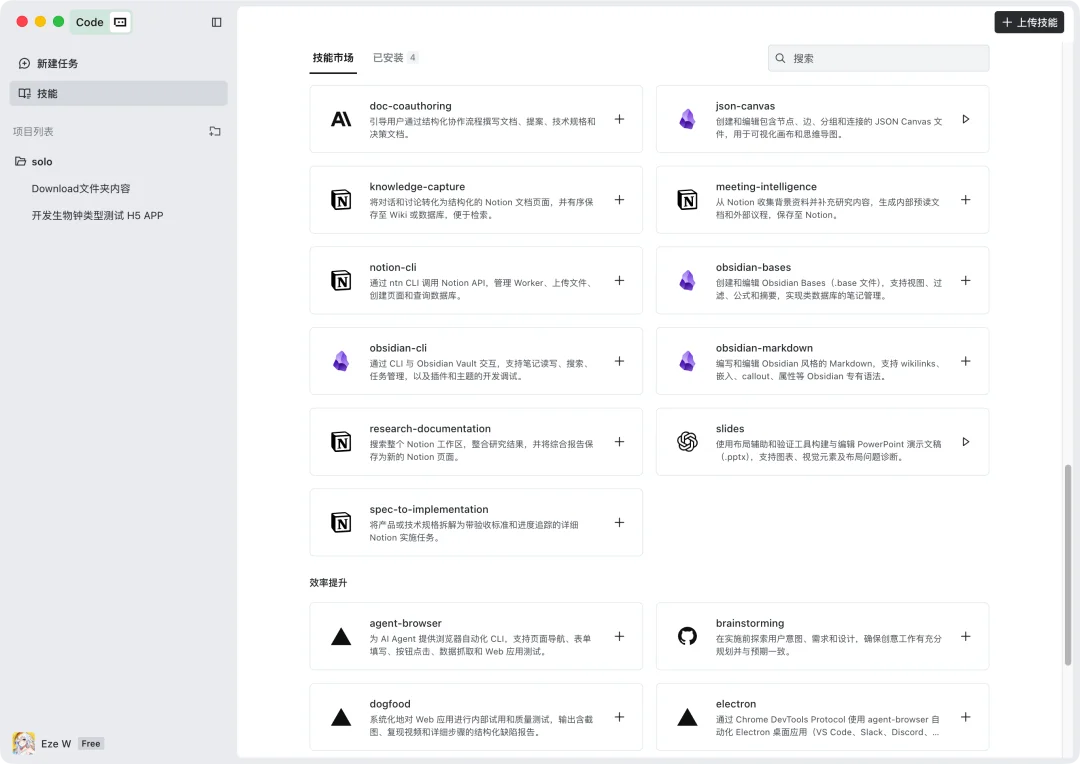Viewport: 1080px width, 764px height.
Task: Click the OpenAI icon on slides card
Action: 687,442
